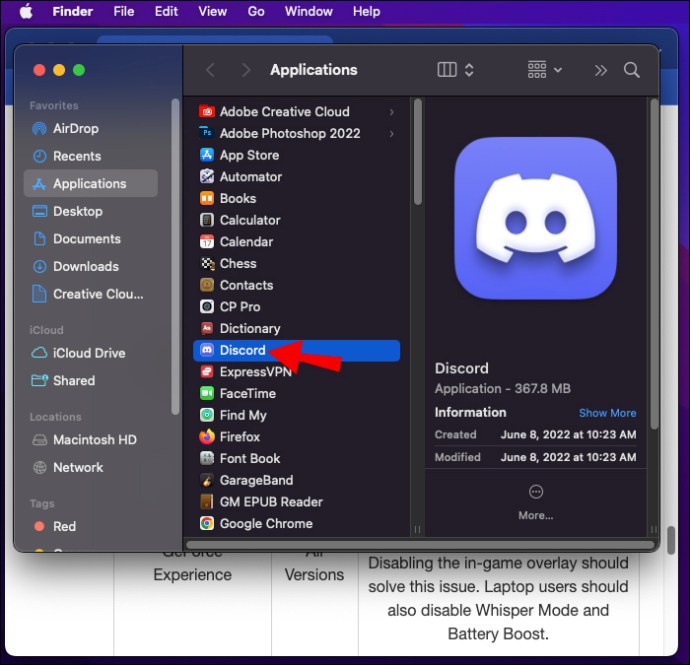Click the Finder horizontal scrollbar
The image size is (690, 665).
420,545
